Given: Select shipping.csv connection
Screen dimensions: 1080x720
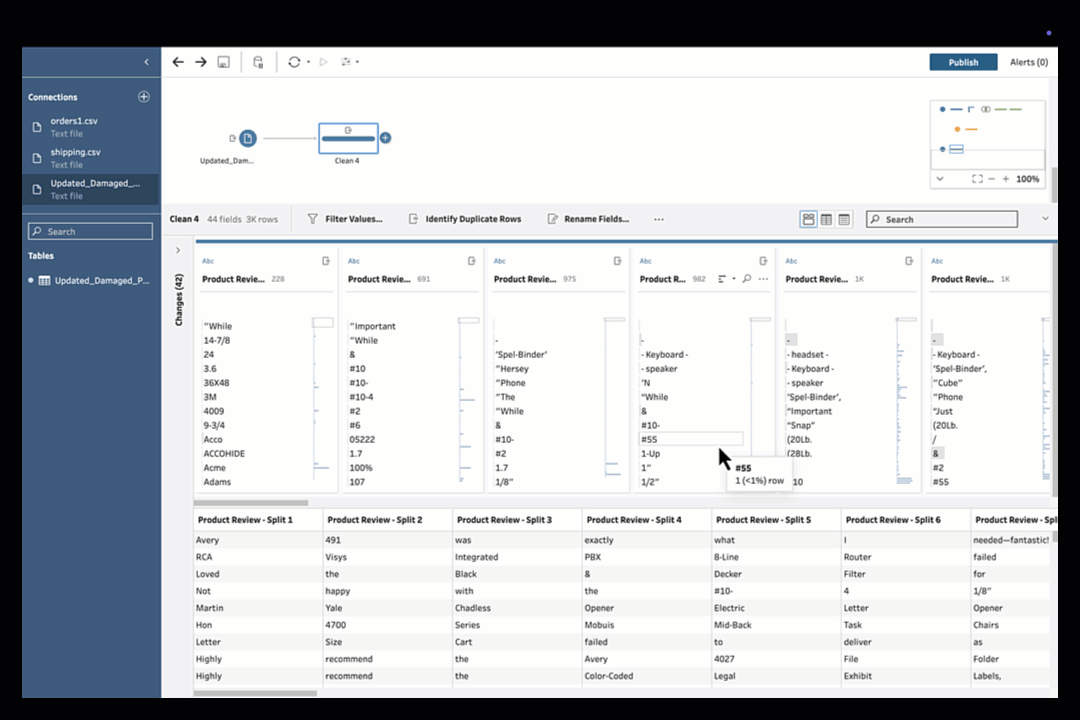Looking at the screenshot, I should click(90, 158).
